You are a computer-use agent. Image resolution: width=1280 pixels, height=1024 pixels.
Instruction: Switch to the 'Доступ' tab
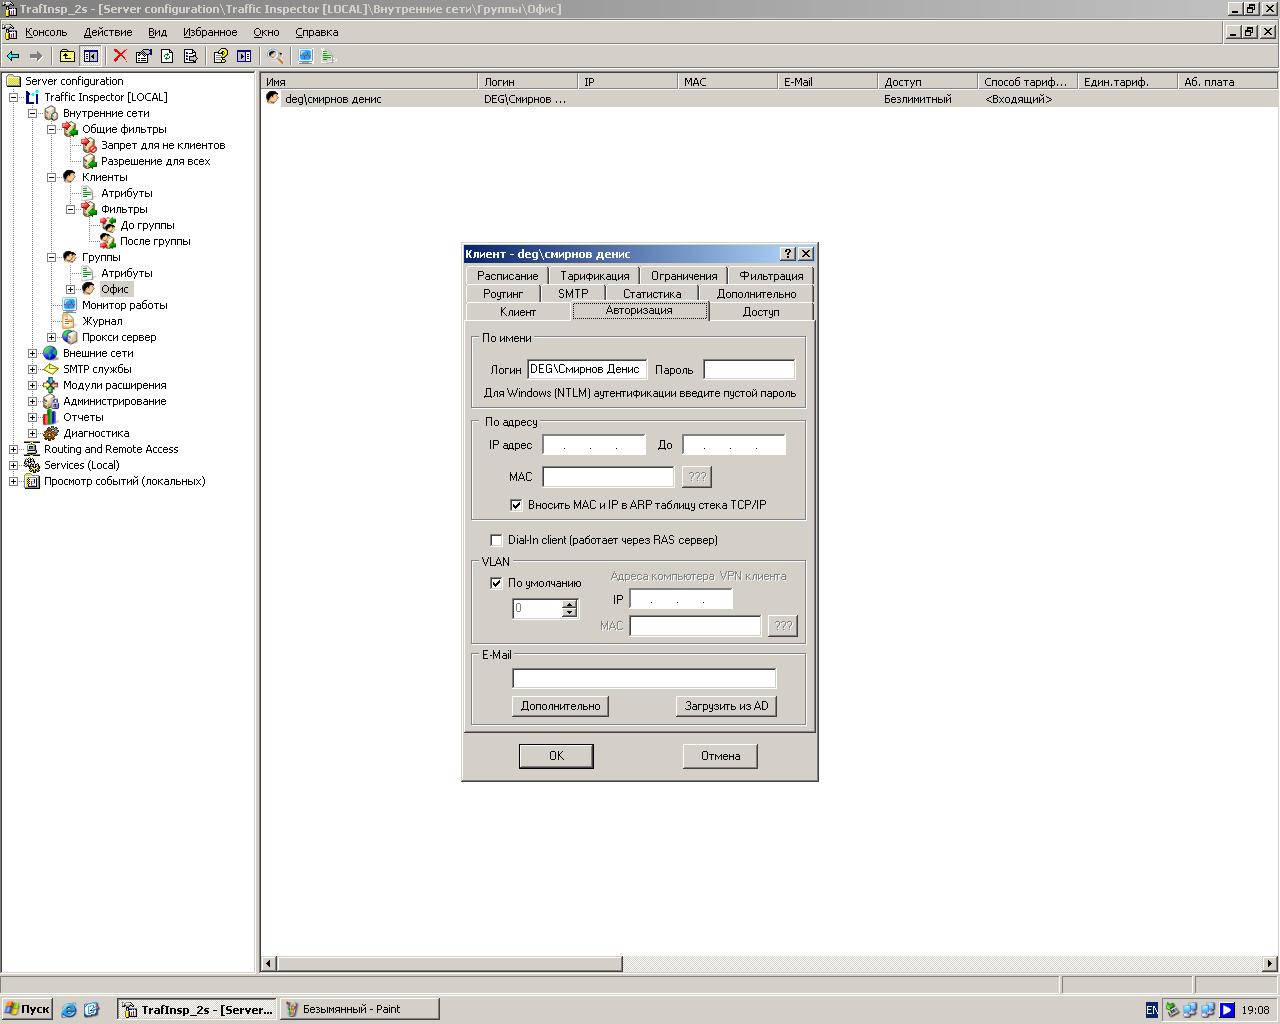(761, 312)
